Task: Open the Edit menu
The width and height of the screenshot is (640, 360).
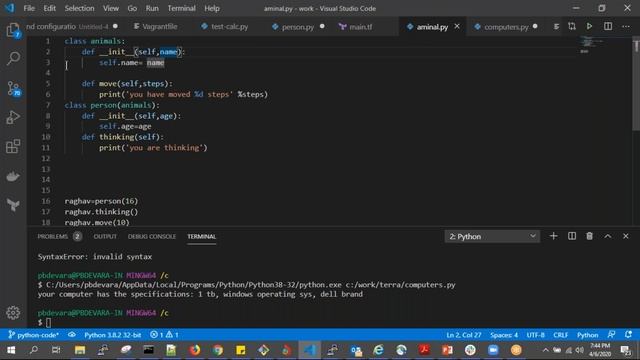Action: (49, 8)
